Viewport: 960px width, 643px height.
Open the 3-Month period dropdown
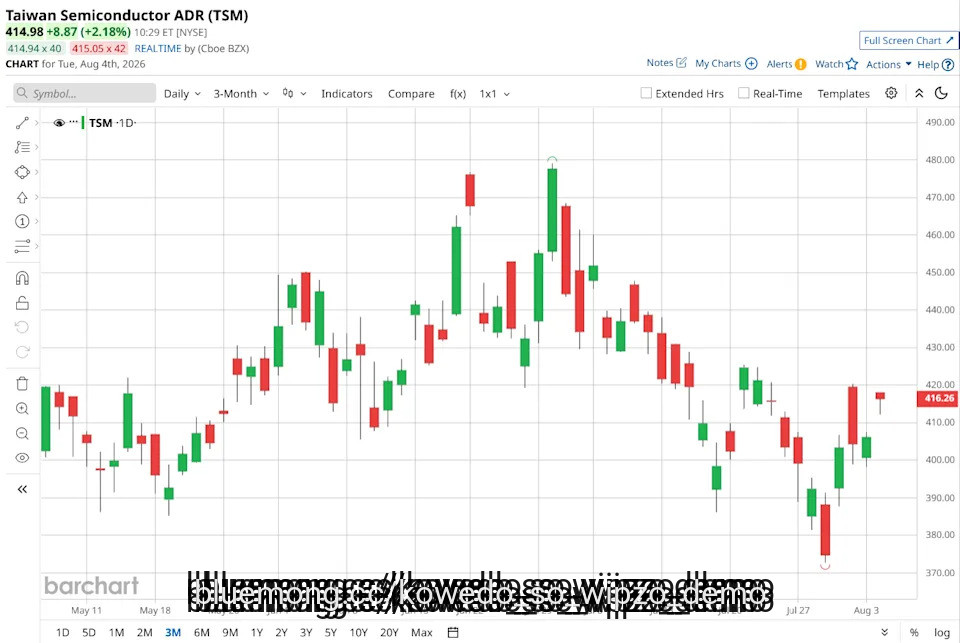point(241,94)
